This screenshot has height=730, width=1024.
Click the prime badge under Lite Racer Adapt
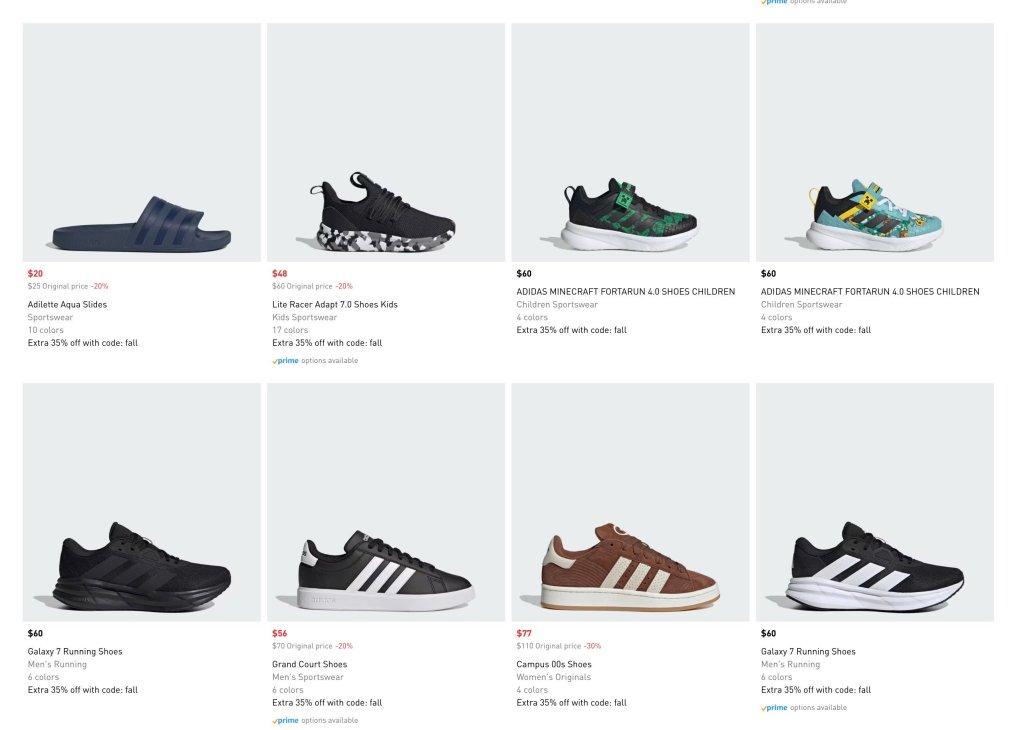click(286, 361)
